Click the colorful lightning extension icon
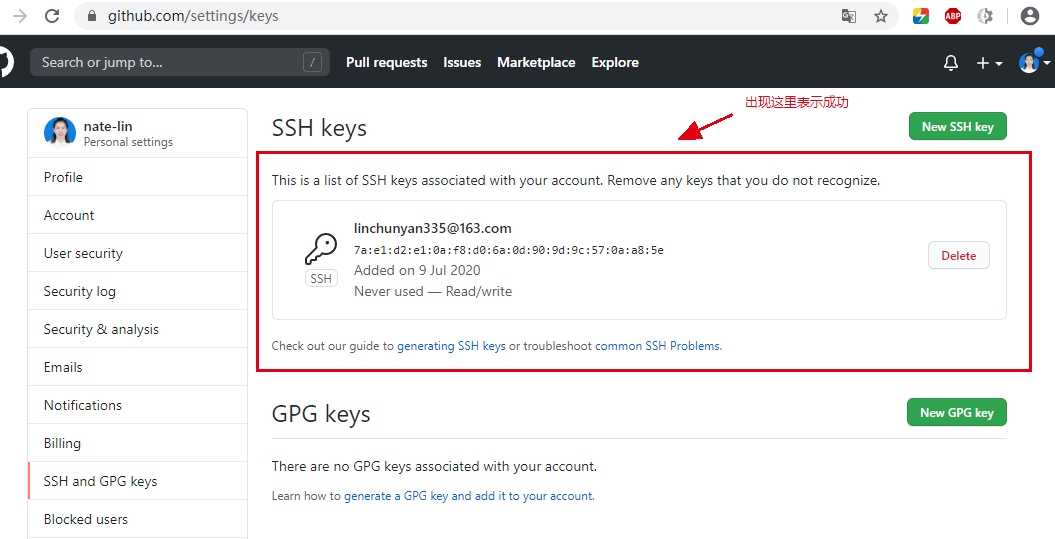Viewport: 1055px width, 539px height. (921, 16)
